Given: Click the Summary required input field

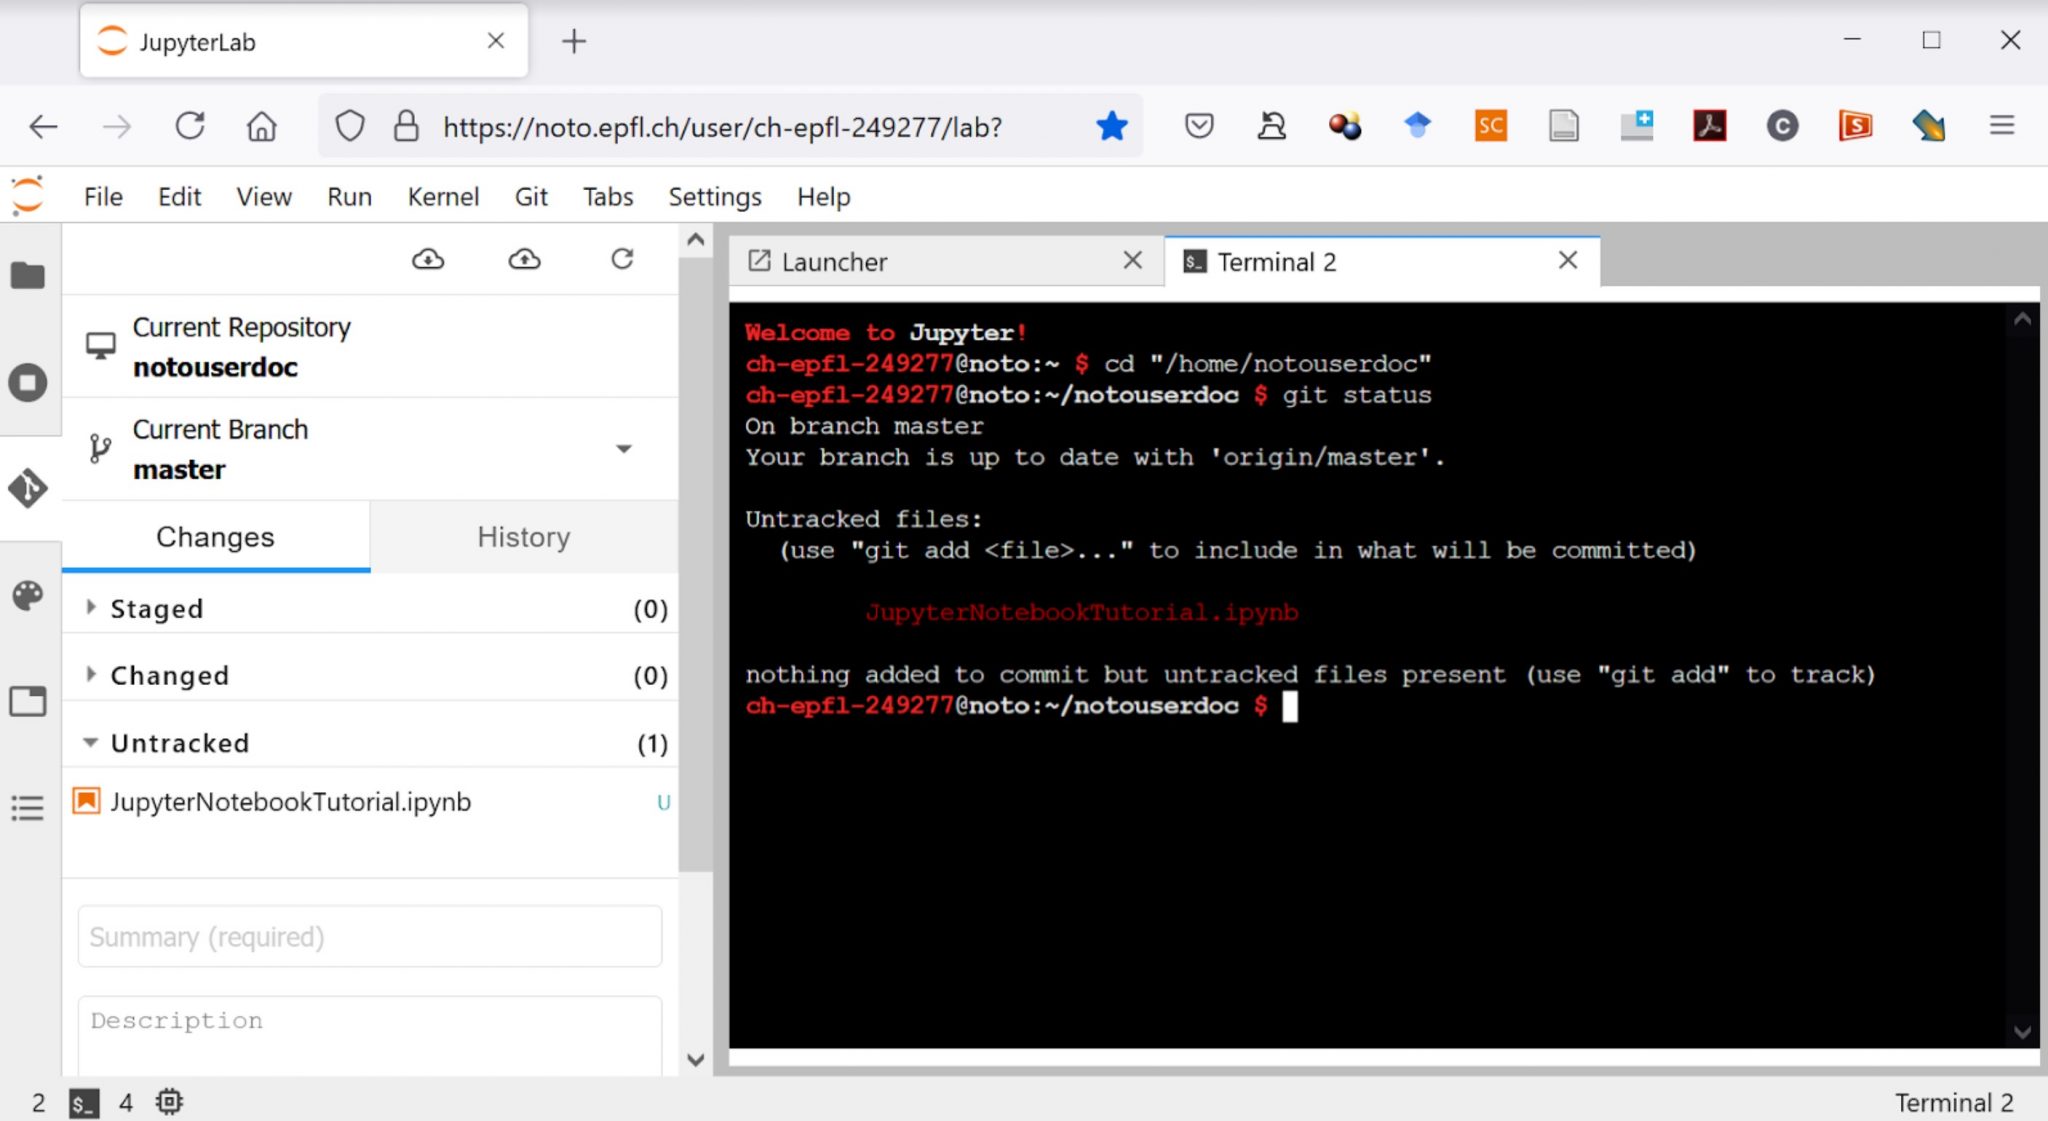Looking at the screenshot, I should tap(368, 937).
